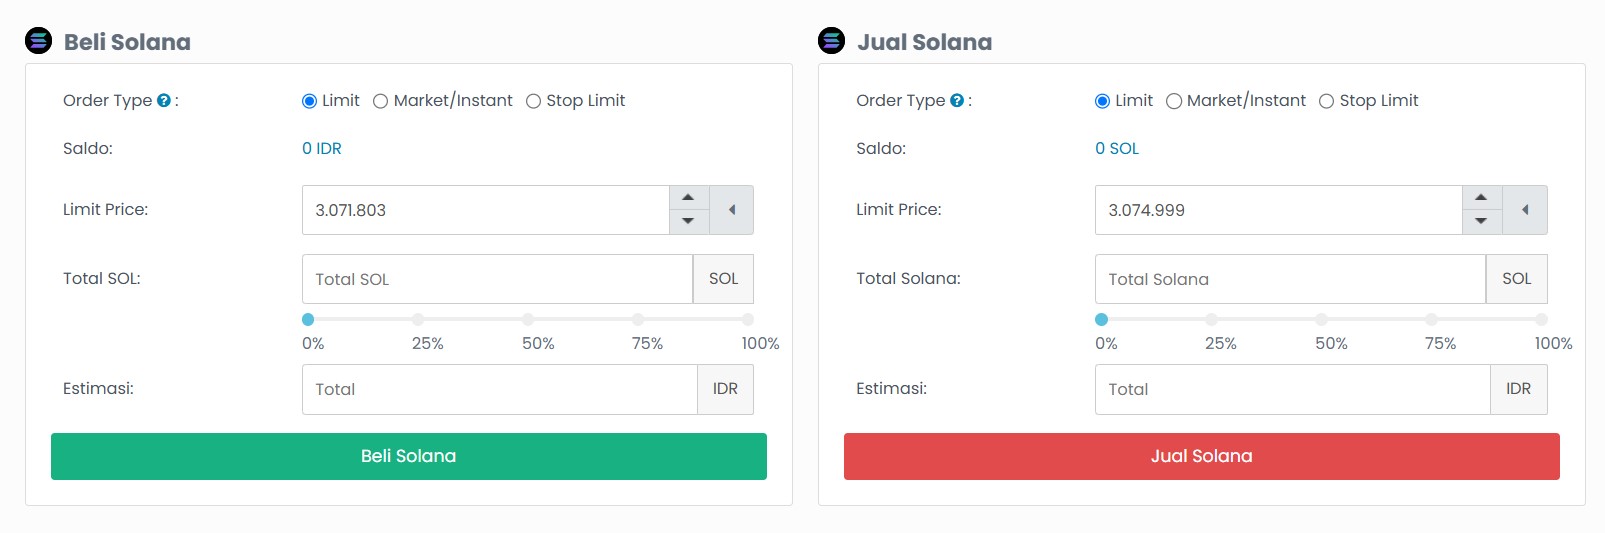1605x533 pixels.
Task: Select Market/Instant order type for buying
Action: click(381, 101)
